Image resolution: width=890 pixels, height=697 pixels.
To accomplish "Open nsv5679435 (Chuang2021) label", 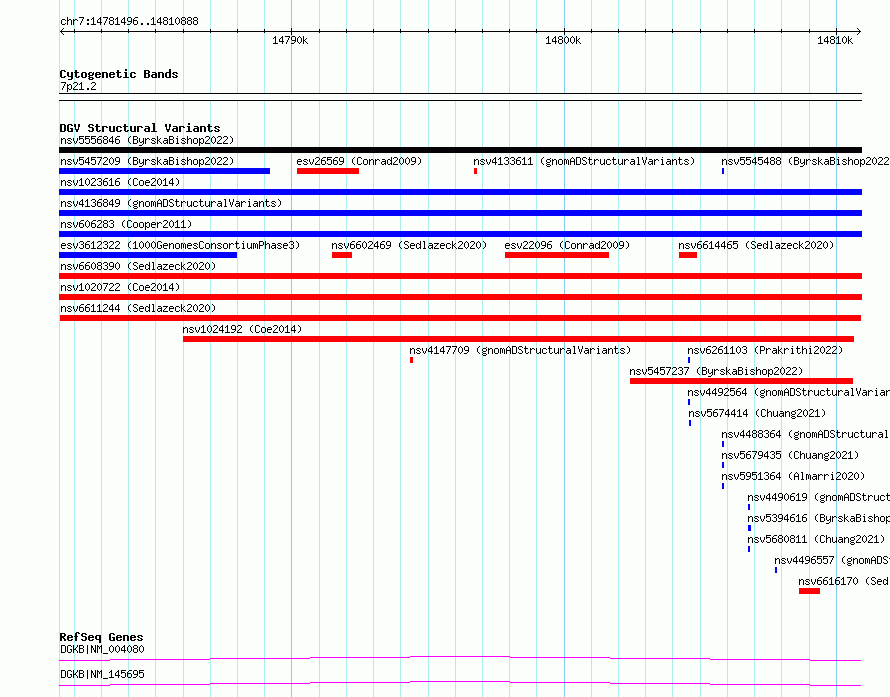I will click(790, 455).
